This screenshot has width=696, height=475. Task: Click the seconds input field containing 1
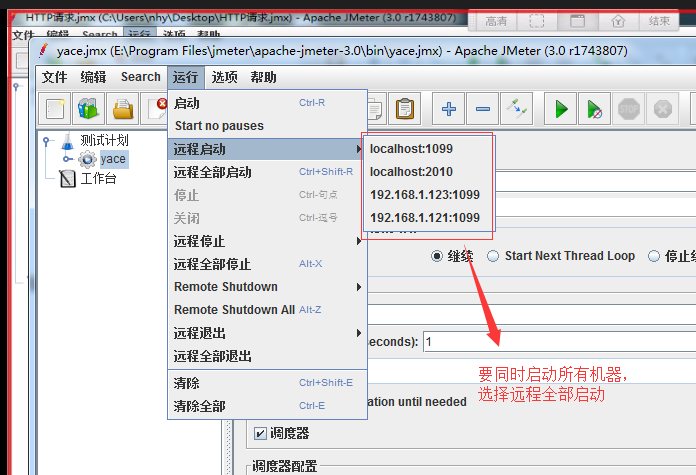tap(560, 342)
